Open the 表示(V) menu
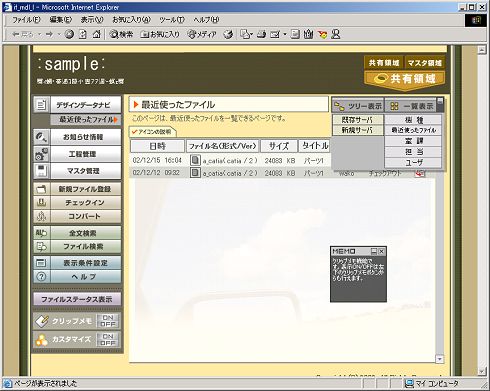 [x=92, y=20]
